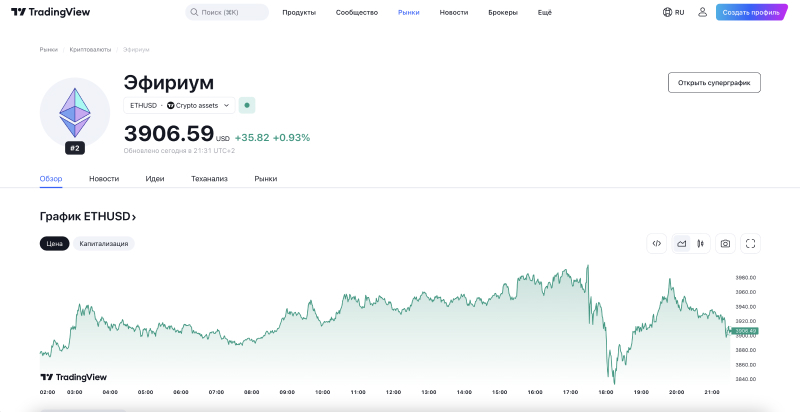Click the Обновлено сегодня timestamp text
The image size is (800, 412).
click(x=179, y=151)
